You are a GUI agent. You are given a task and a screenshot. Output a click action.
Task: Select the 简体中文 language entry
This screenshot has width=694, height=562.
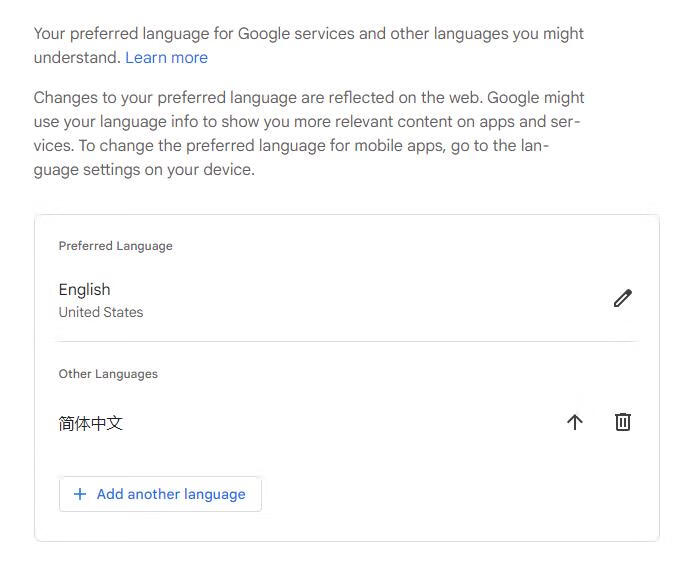click(91, 423)
